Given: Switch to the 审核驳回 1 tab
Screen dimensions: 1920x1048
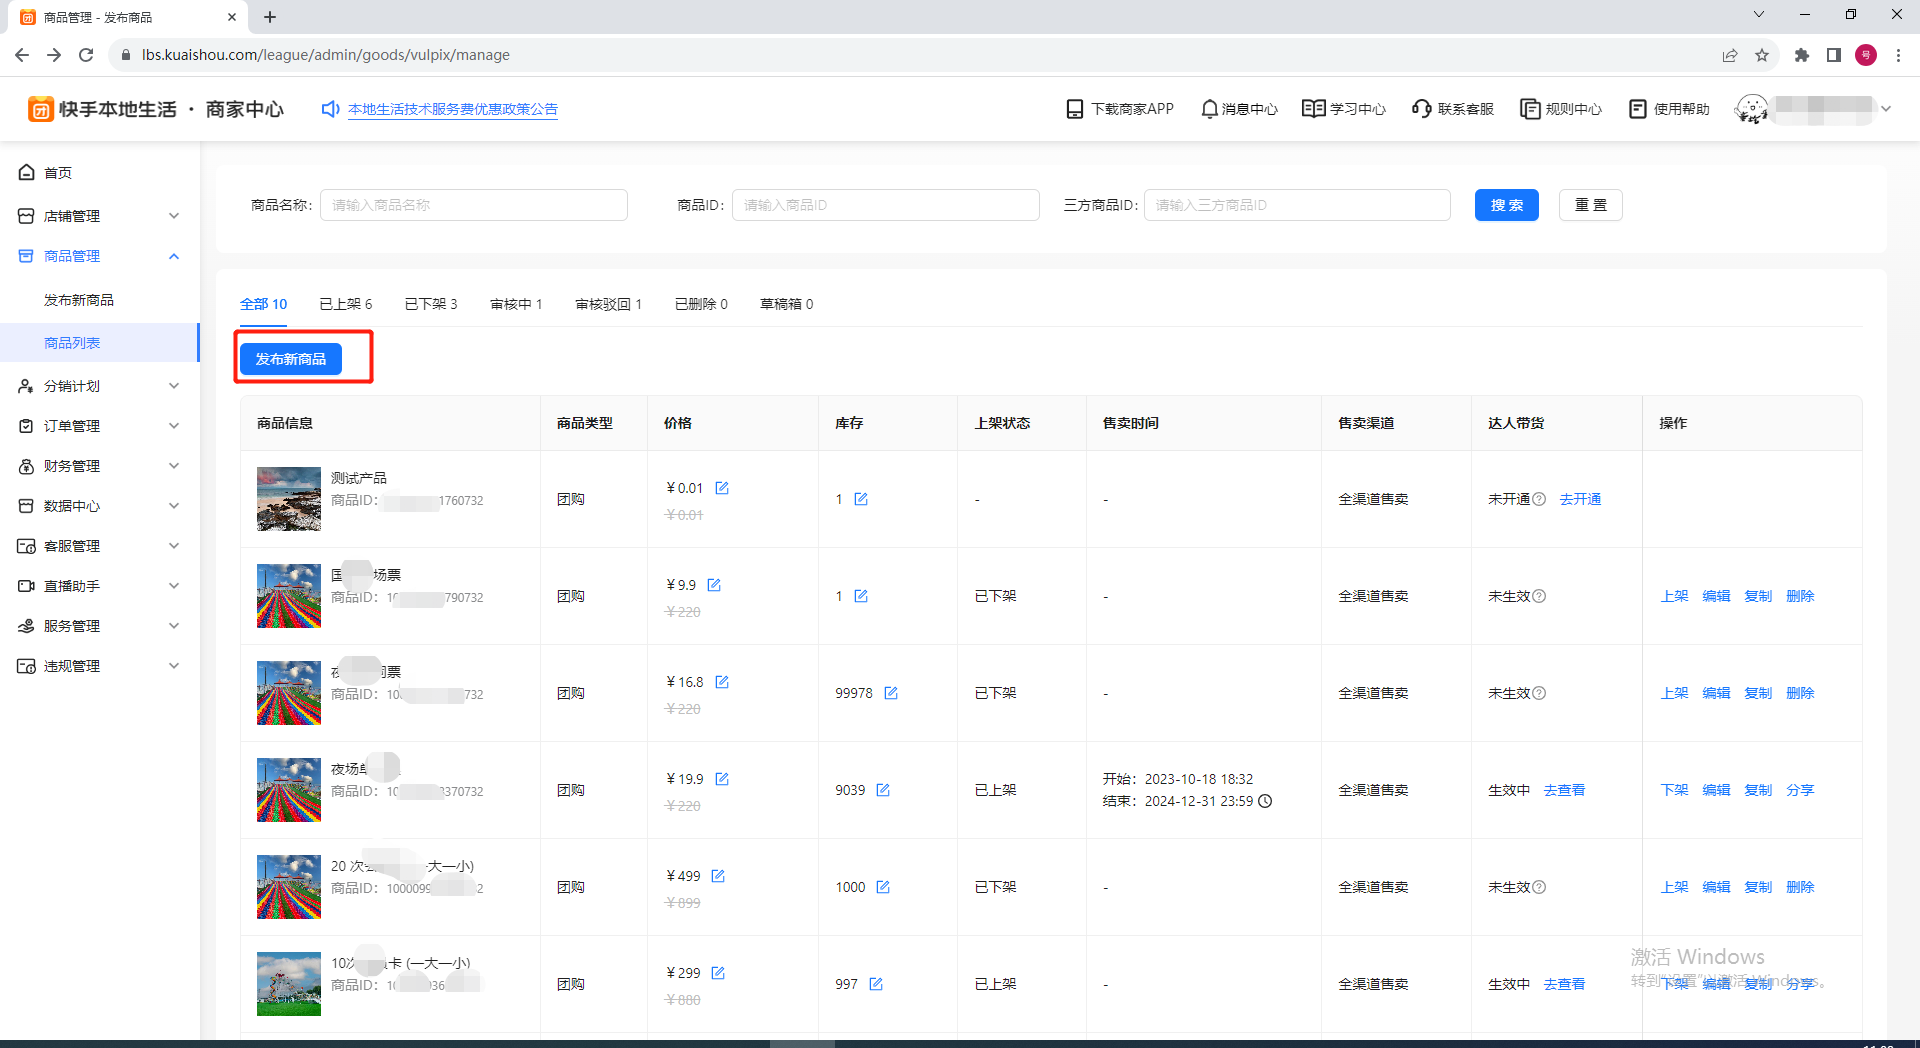Looking at the screenshot, I should 608,304.
